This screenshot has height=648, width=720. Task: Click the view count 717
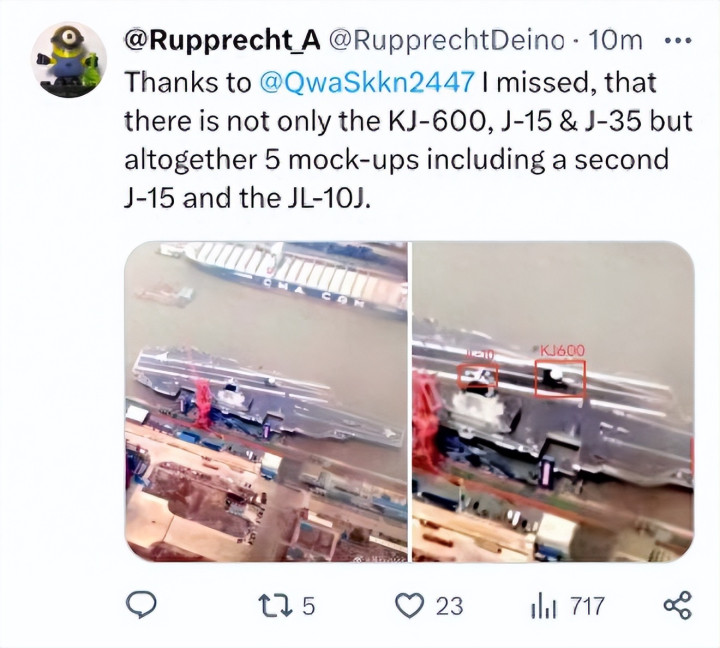tap(588, 606)
